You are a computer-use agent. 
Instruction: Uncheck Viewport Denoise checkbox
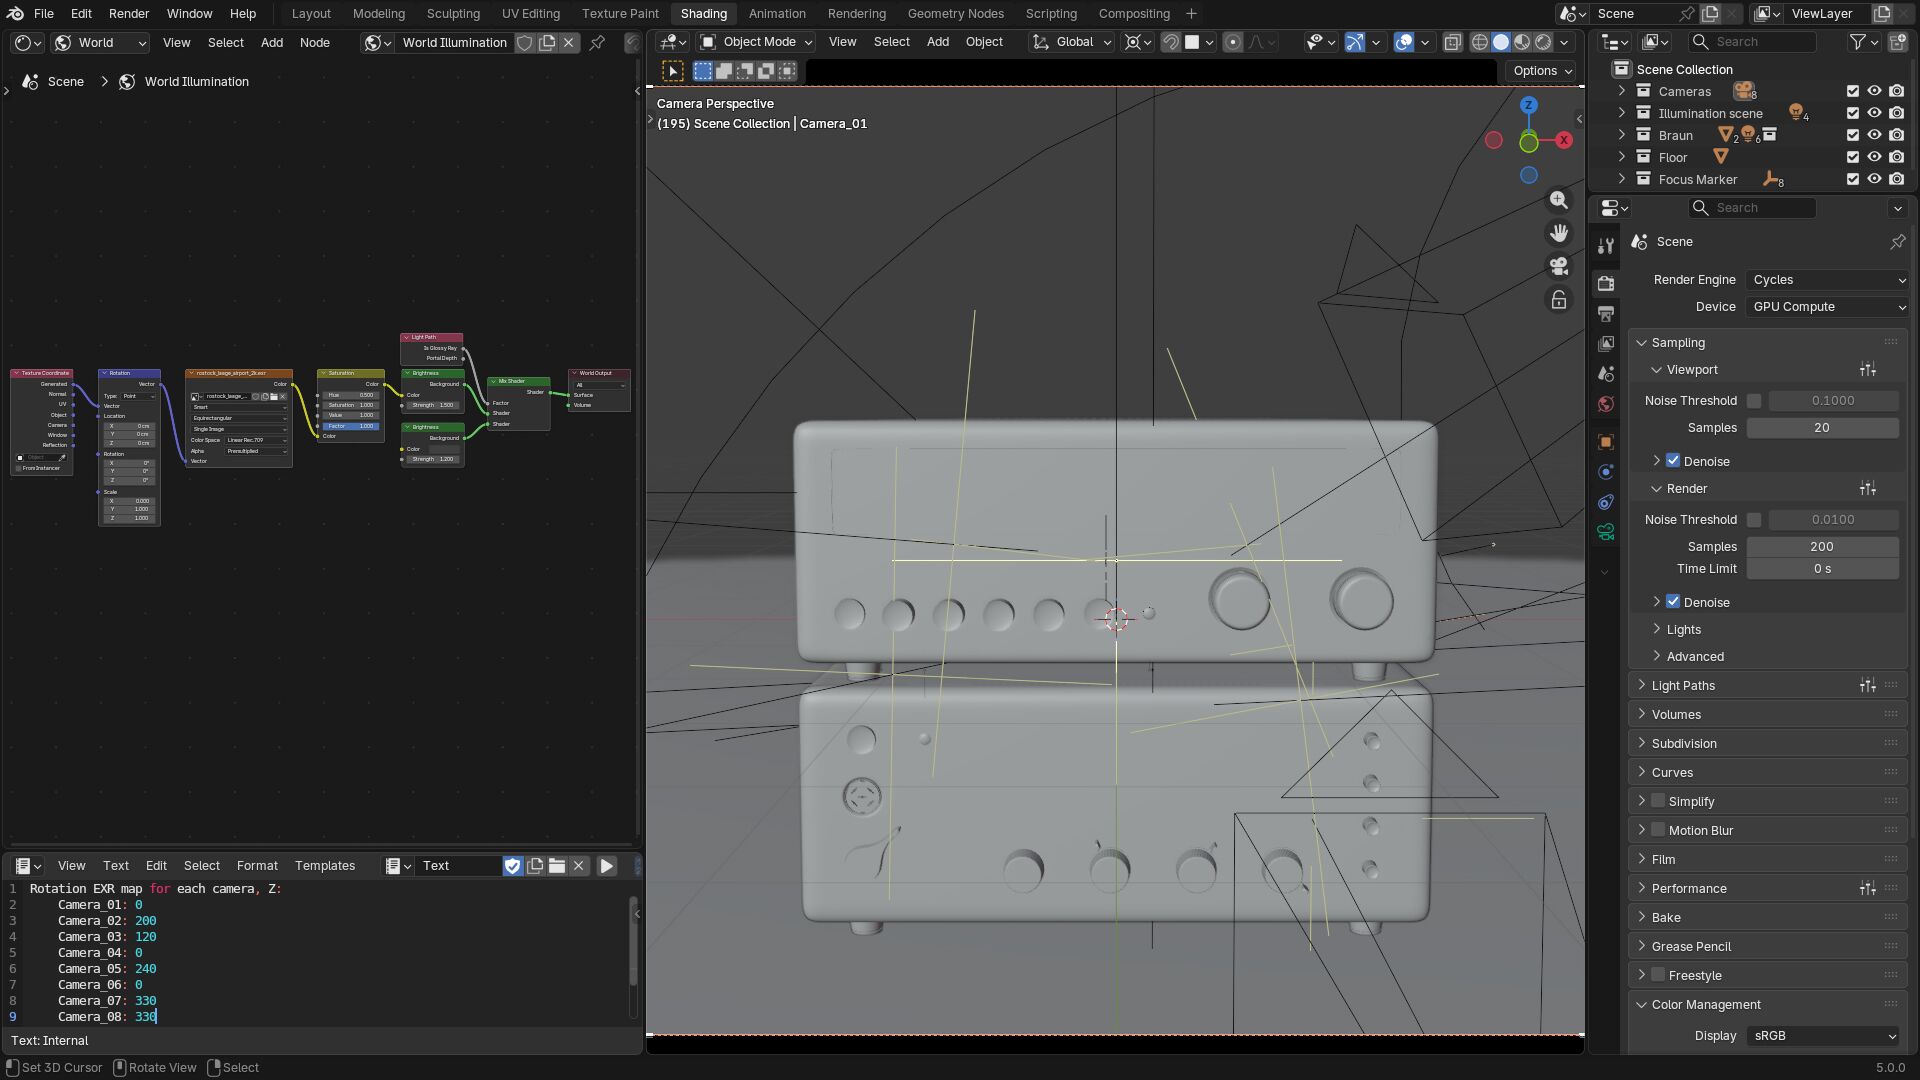tap(1673, 461)
